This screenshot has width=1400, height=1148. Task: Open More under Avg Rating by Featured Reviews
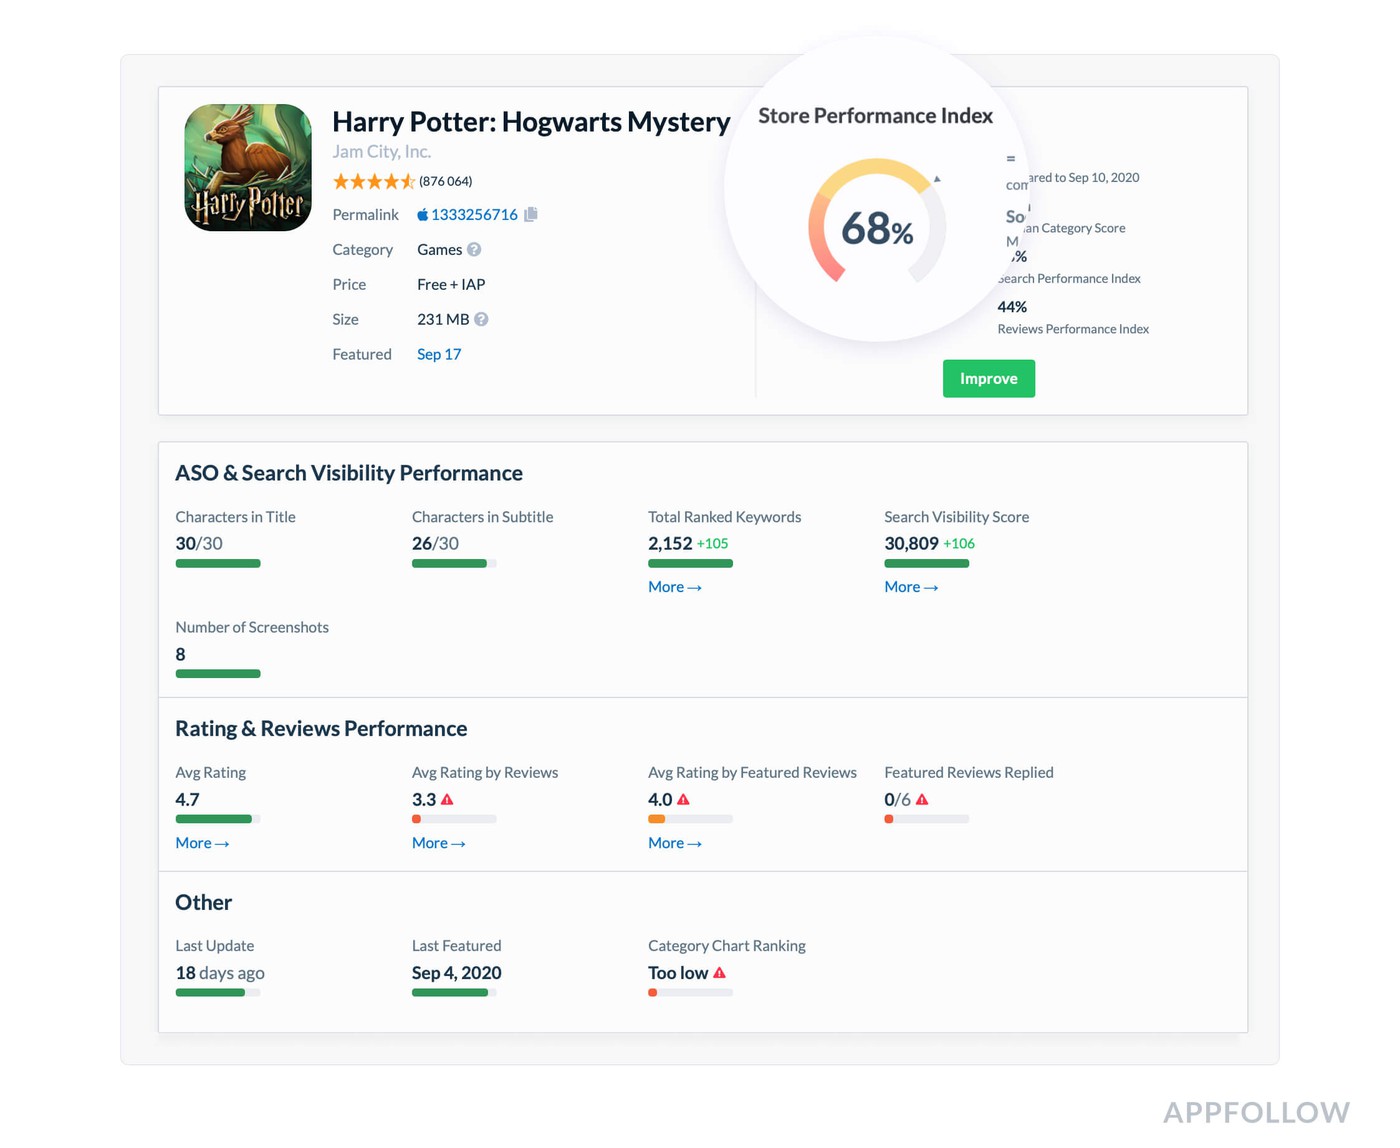click(675, 843)
